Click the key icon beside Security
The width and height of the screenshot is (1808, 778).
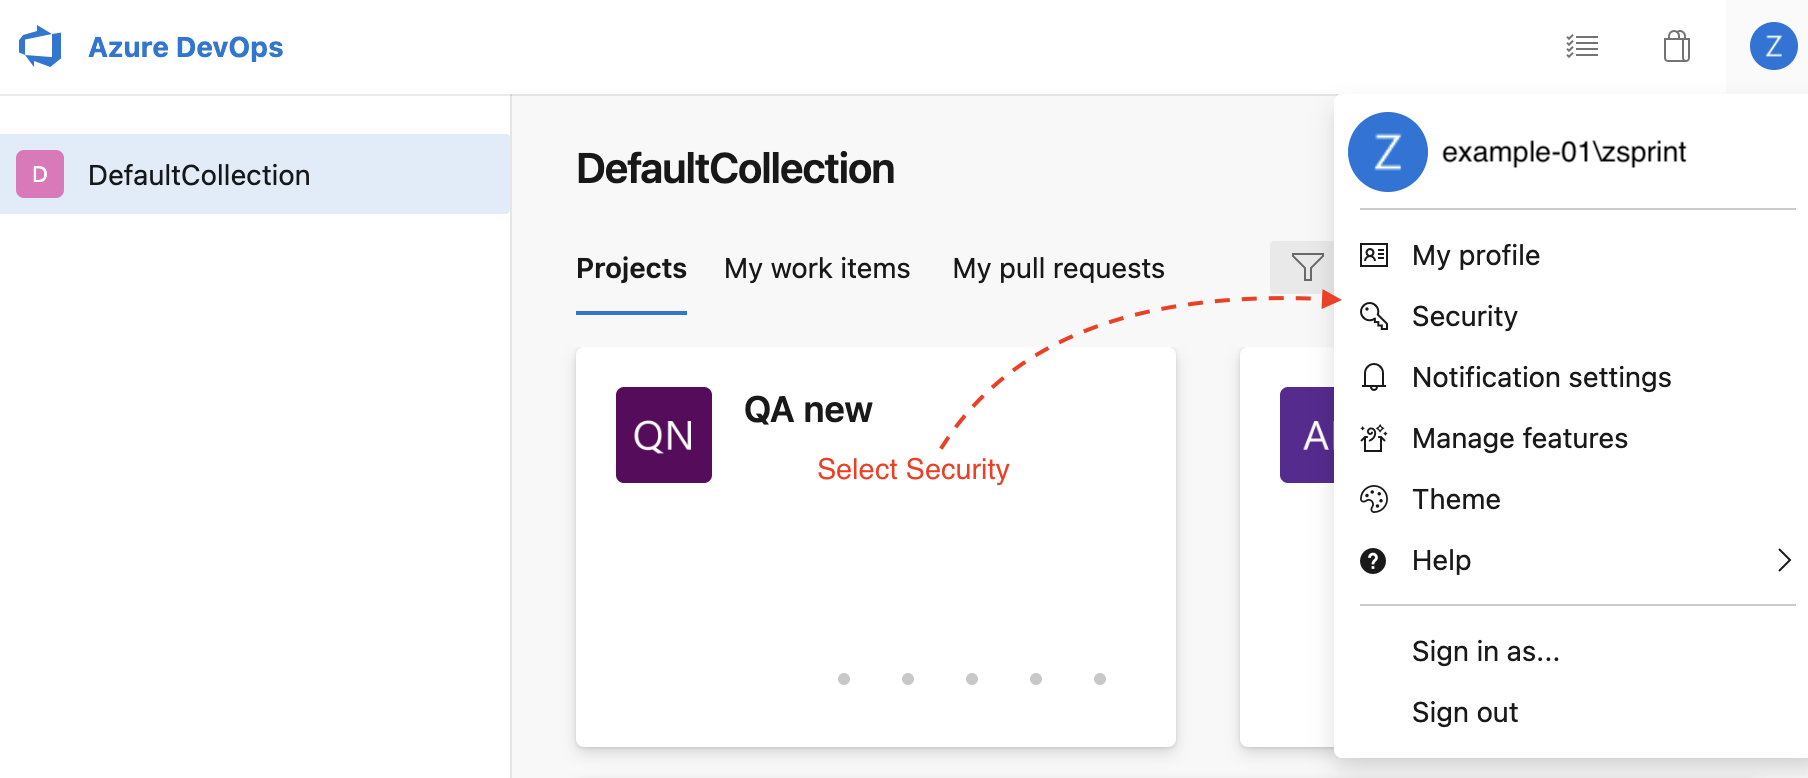(1374, 316)
